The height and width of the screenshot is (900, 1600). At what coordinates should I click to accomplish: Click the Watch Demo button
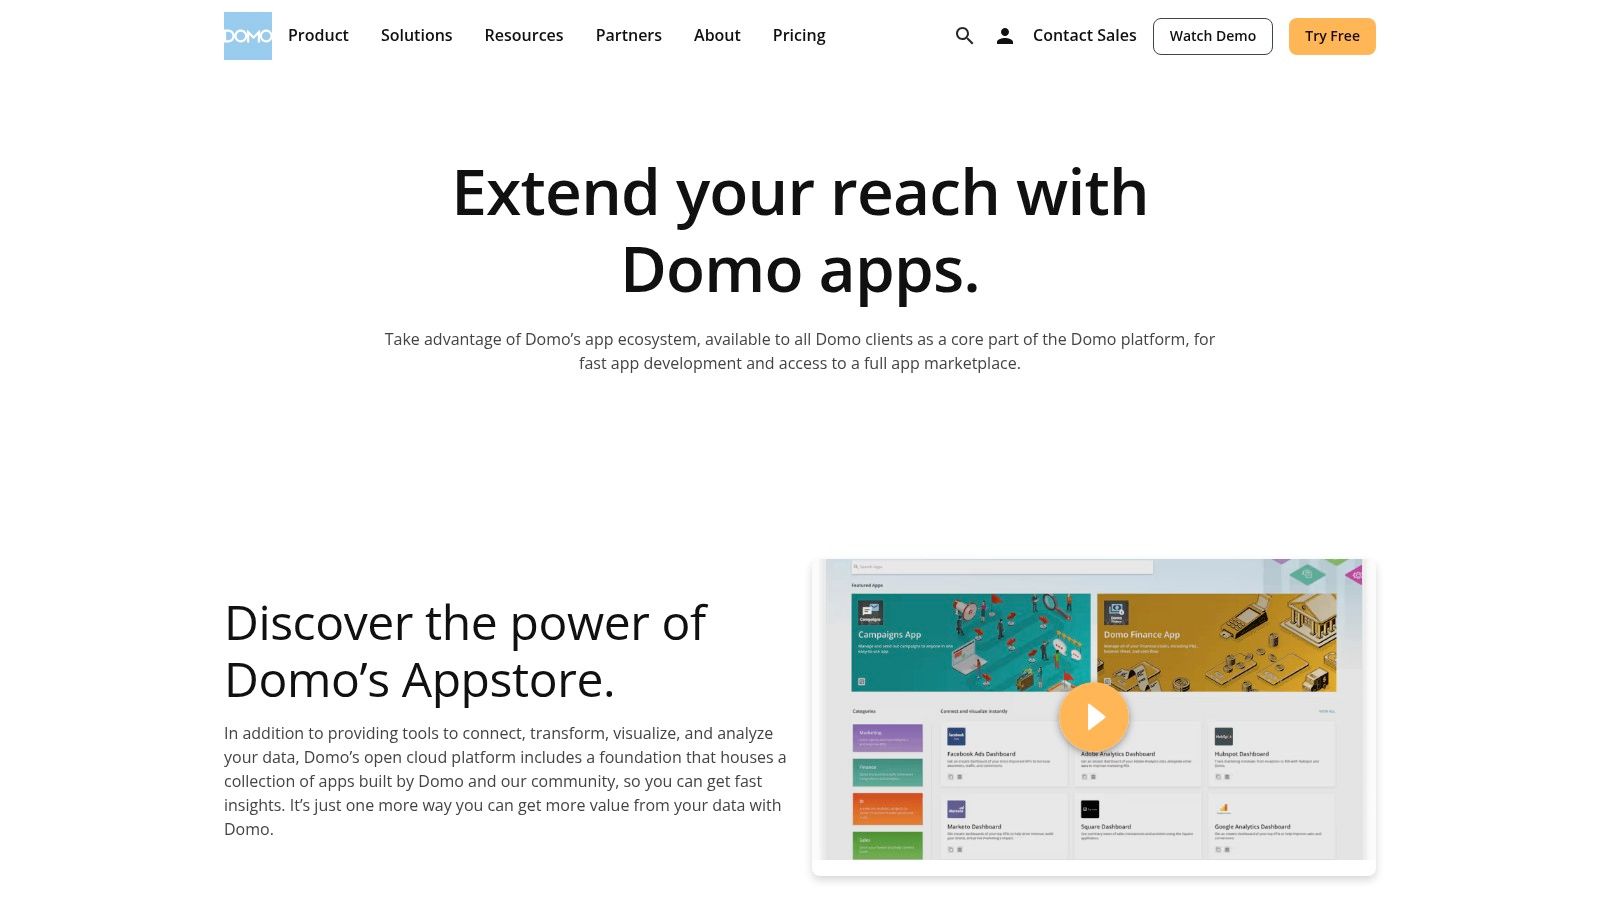coord(1212,35)
